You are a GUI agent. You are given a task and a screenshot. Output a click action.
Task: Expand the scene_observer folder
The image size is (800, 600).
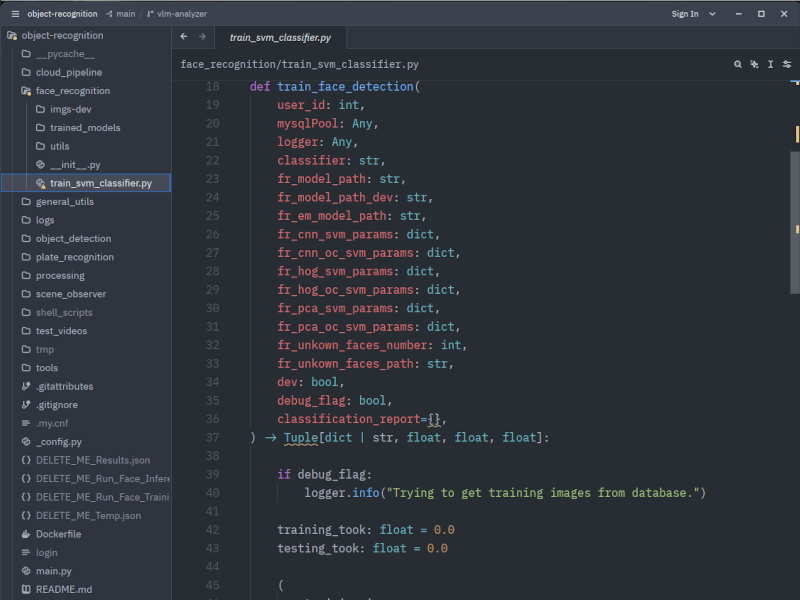[x=86, y=294]
